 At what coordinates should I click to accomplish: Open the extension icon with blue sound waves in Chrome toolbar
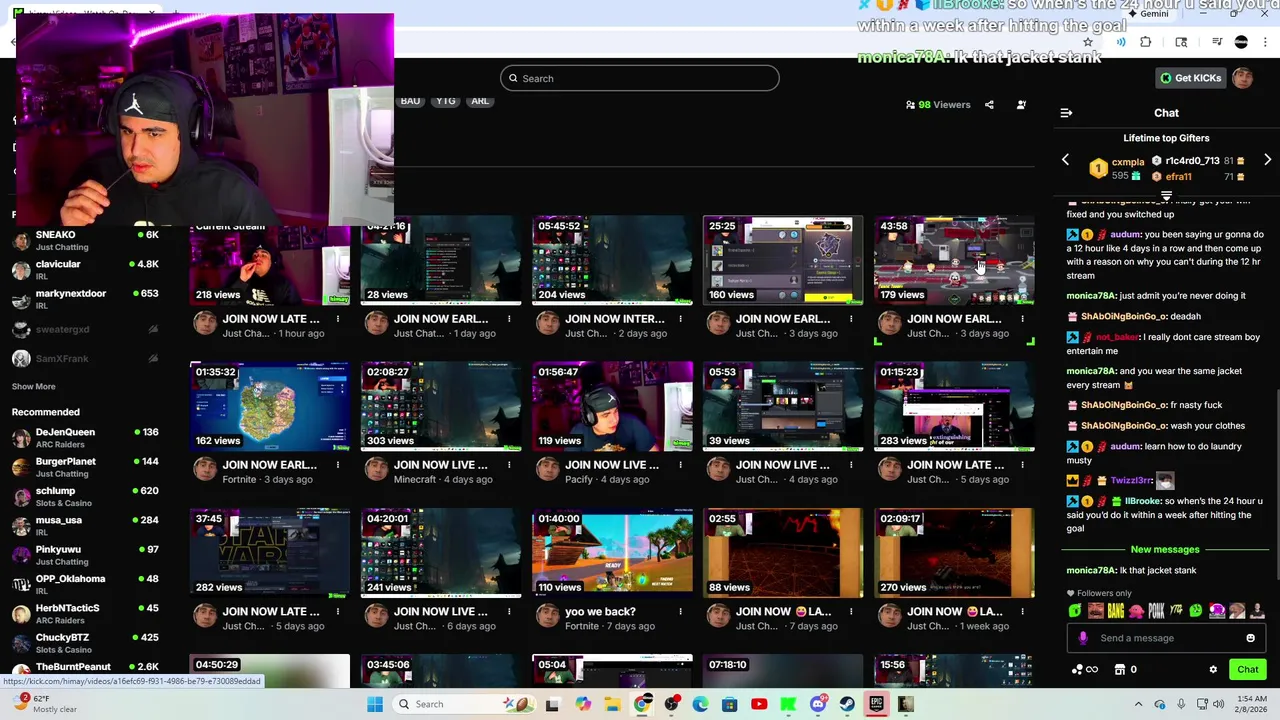[x=1120, y=42]
